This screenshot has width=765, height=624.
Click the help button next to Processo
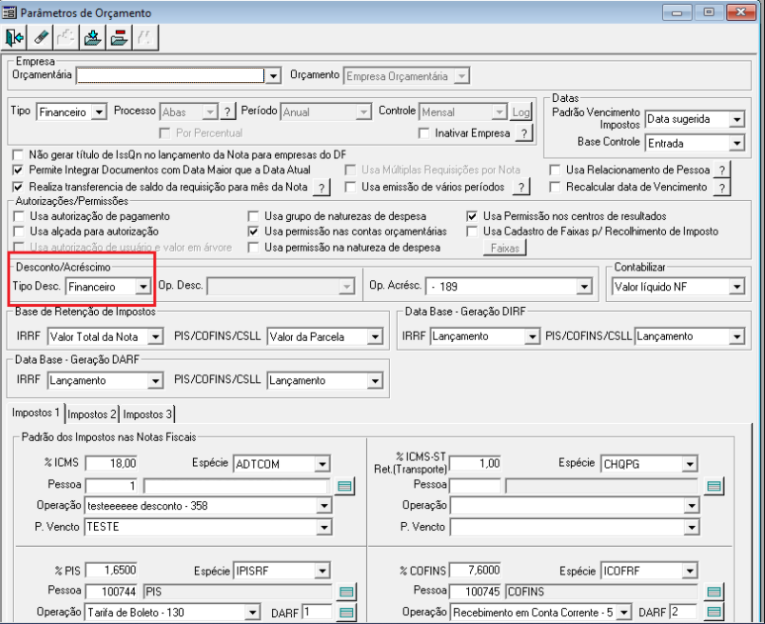pyautogui.click(x=227, y=112)
